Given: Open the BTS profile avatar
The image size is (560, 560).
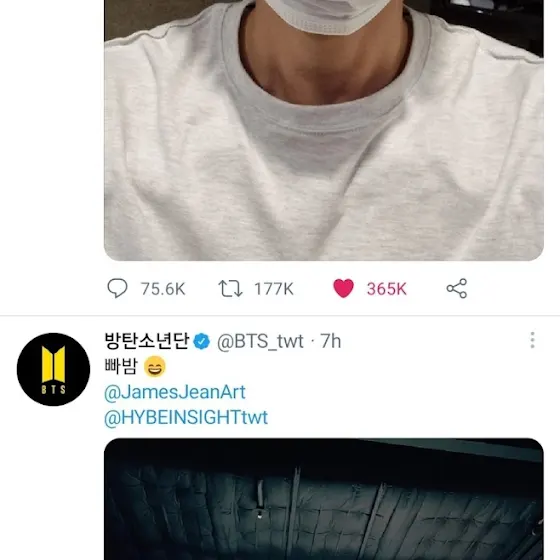Looking at the screenshot, I should [x=54, y=369].
